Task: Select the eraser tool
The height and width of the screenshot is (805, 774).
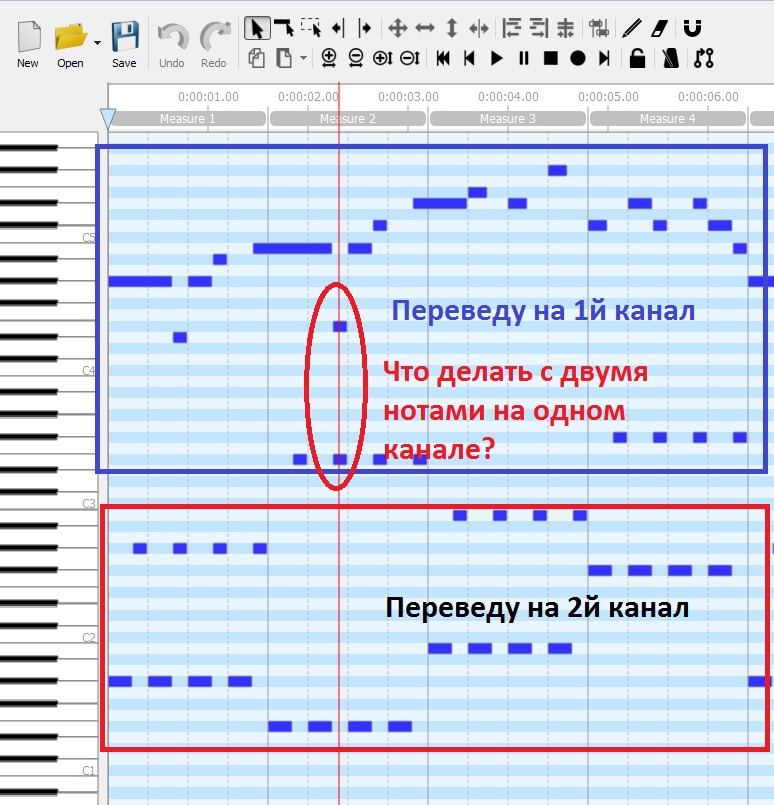Action: [659, 28]
